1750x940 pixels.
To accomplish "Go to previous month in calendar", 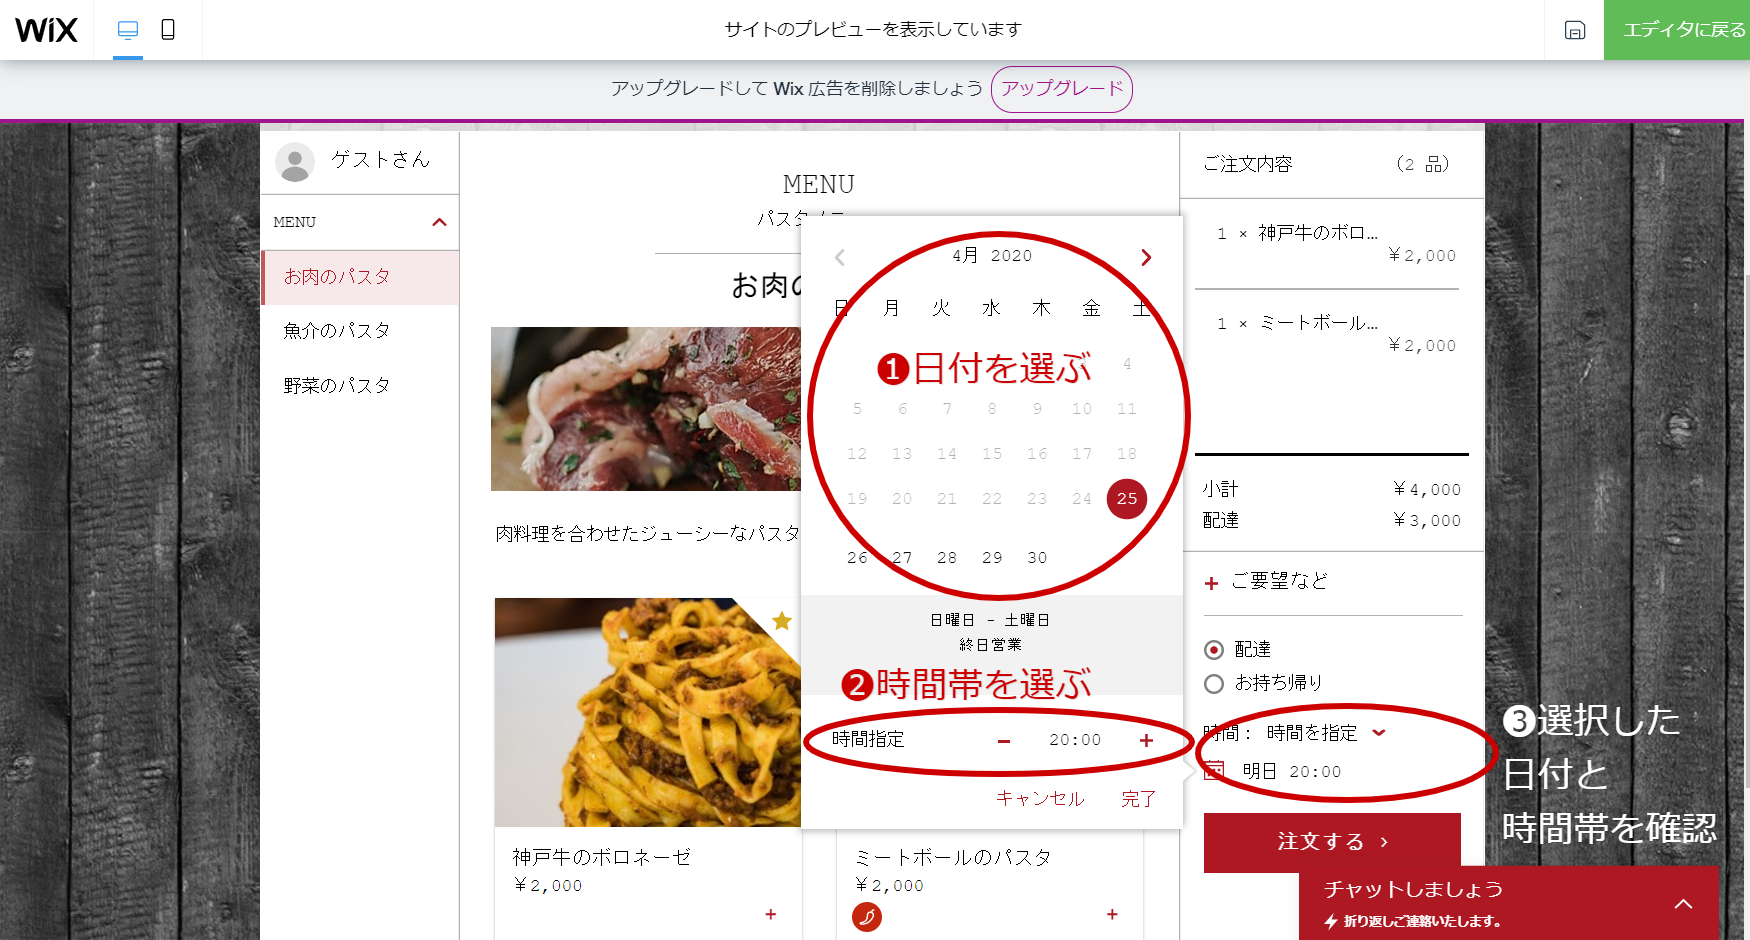I will [840, 257].
